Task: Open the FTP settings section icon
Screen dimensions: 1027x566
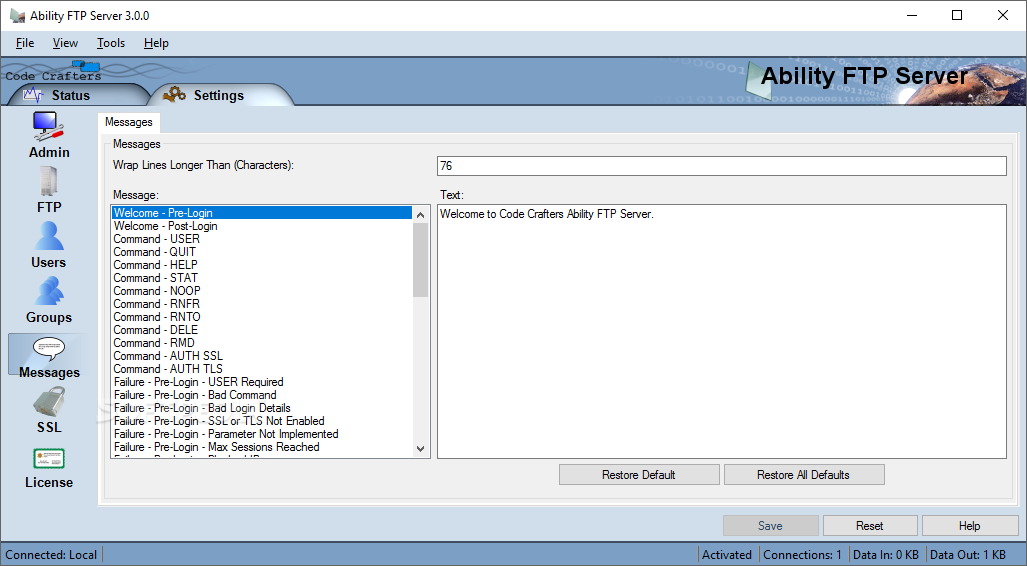Action: [x=48, y=181]
